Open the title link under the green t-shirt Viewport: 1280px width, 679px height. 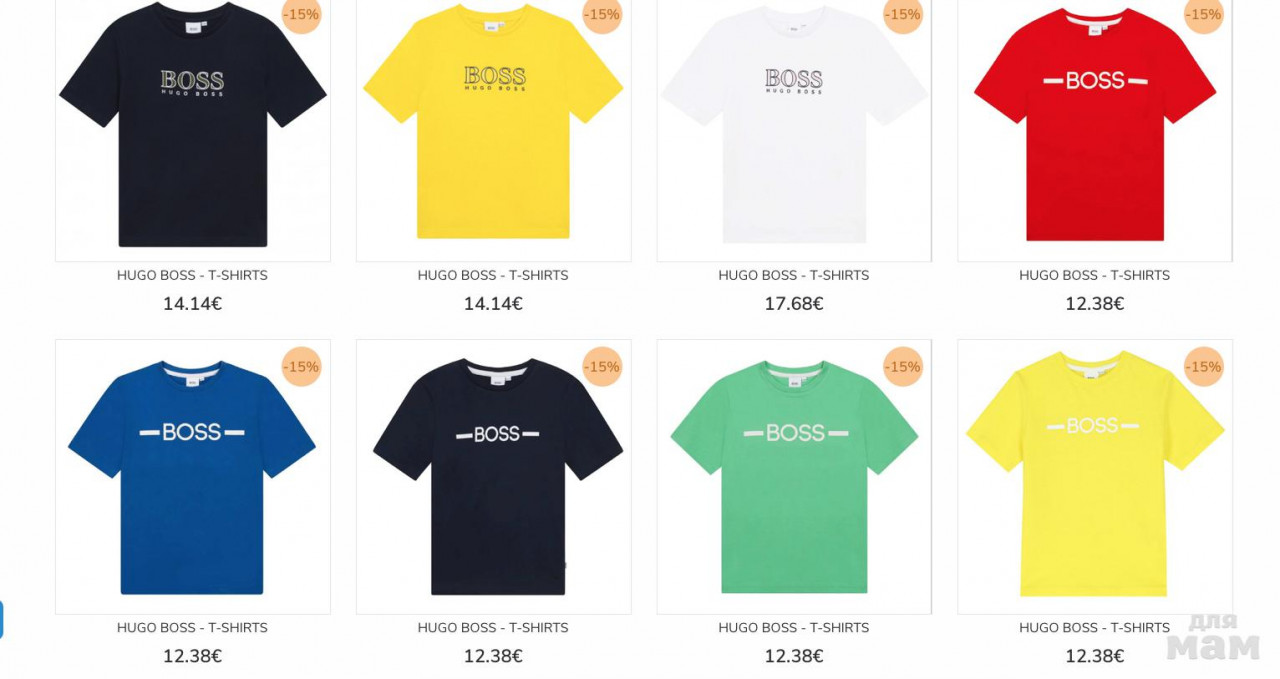coord(794,628)
